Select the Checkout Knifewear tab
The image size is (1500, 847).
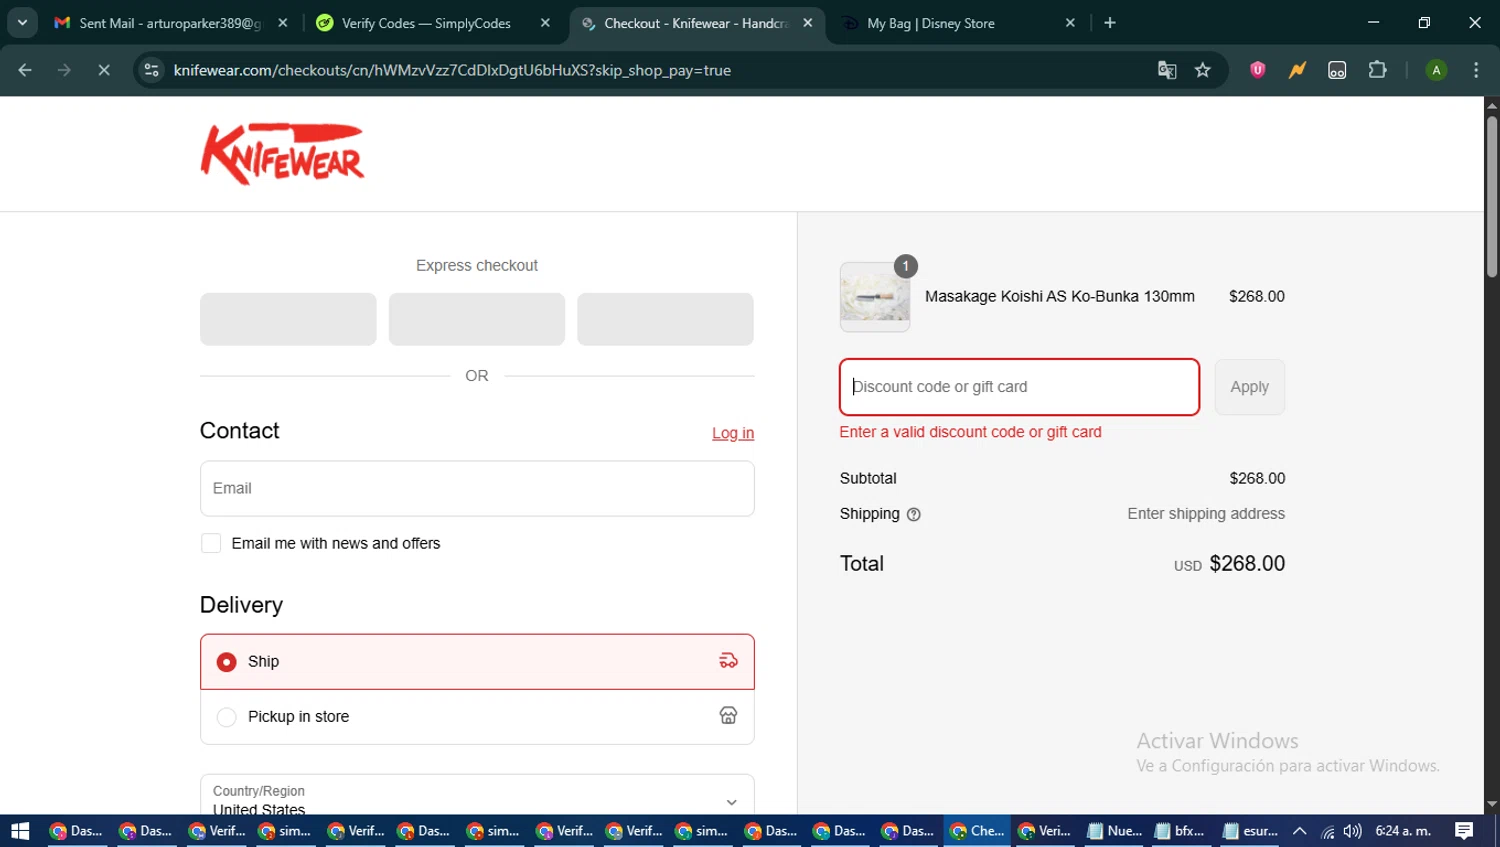tap(696, 23)
